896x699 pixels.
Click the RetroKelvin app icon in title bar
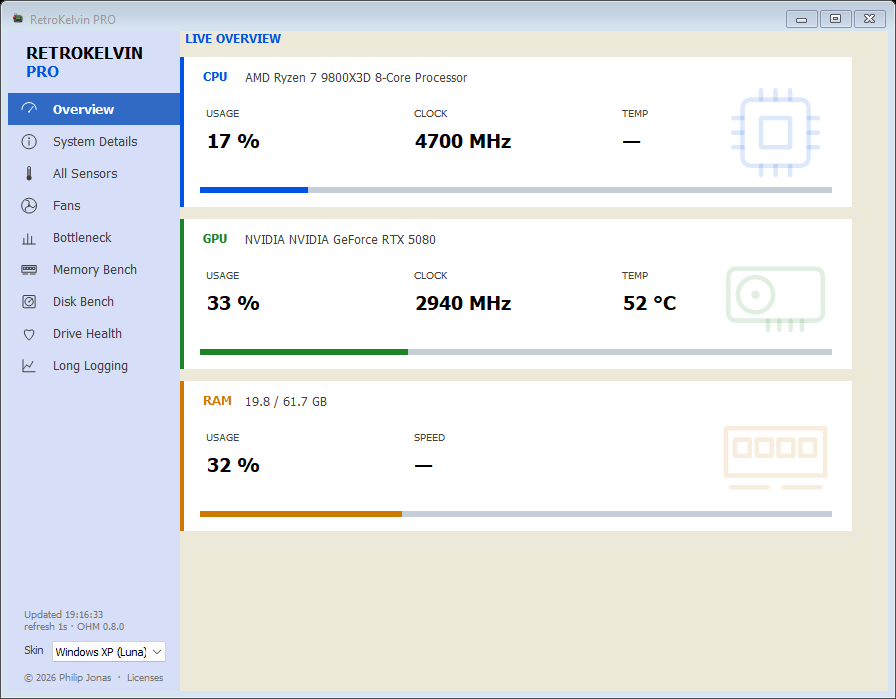tap(18, 19)
